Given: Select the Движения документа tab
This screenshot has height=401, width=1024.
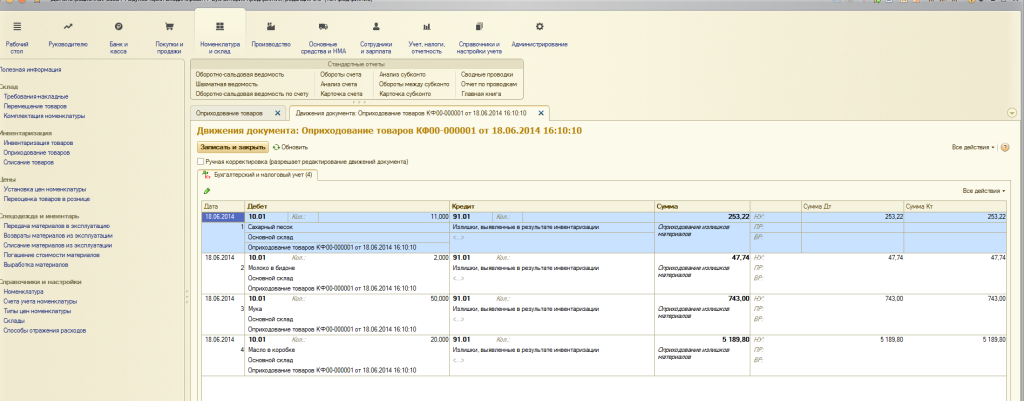Looking at the screenshot, I should tap(411, 113).
